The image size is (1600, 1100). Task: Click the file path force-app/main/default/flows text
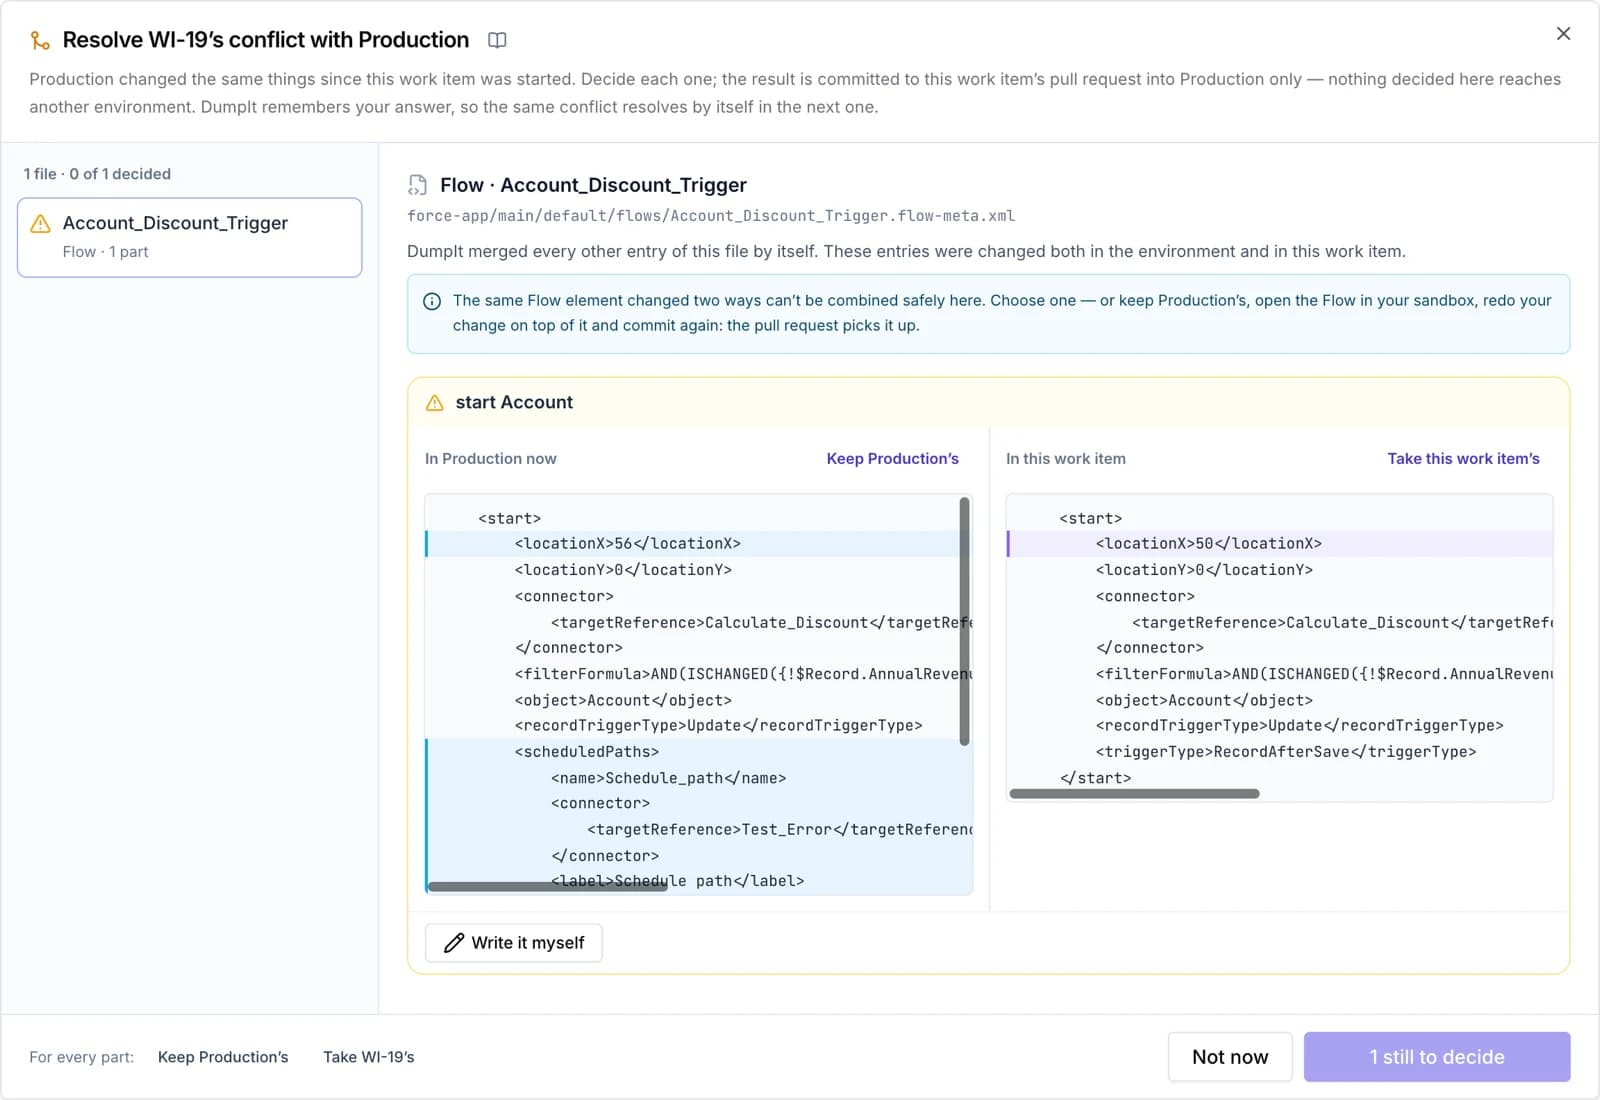point(711,216)
